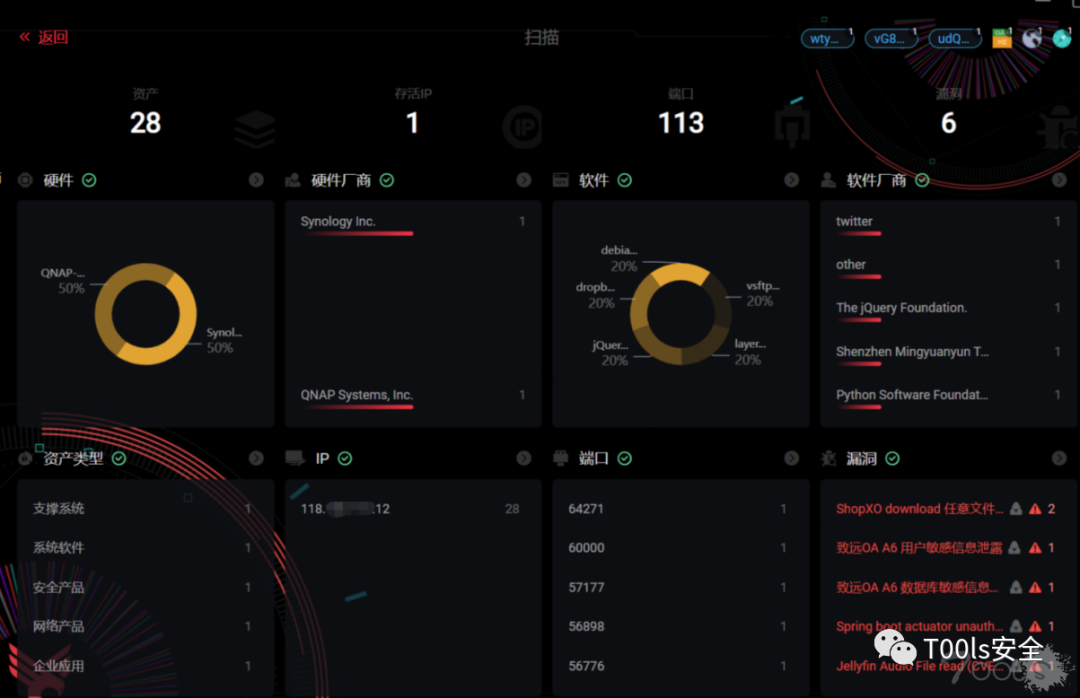
Task: Select the 支撑系统 asset type row
Action: click(x=145, y=509)
